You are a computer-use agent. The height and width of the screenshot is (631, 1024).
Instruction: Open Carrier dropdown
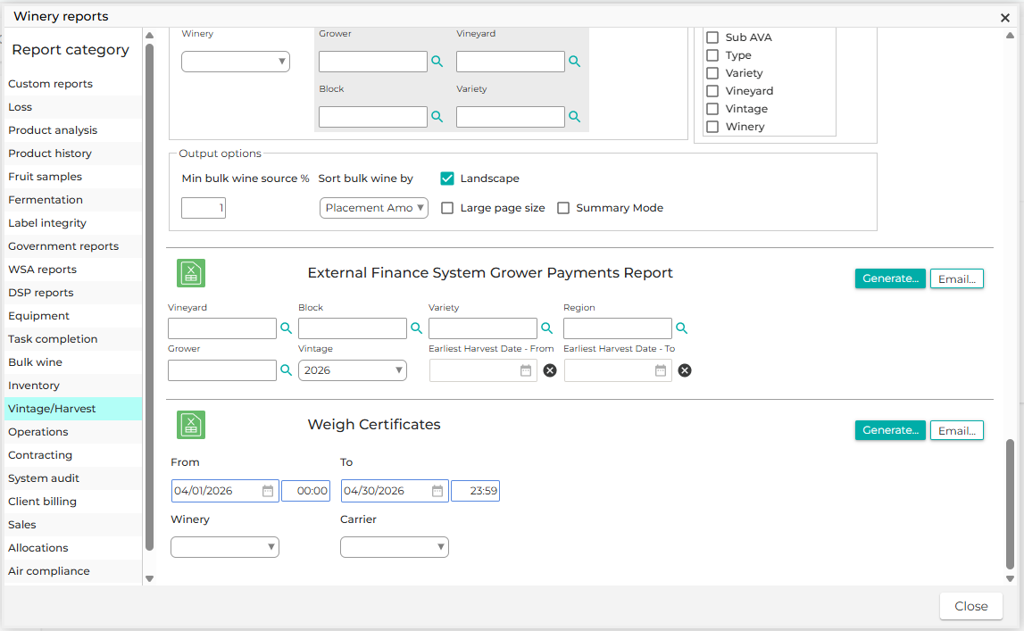394,547
